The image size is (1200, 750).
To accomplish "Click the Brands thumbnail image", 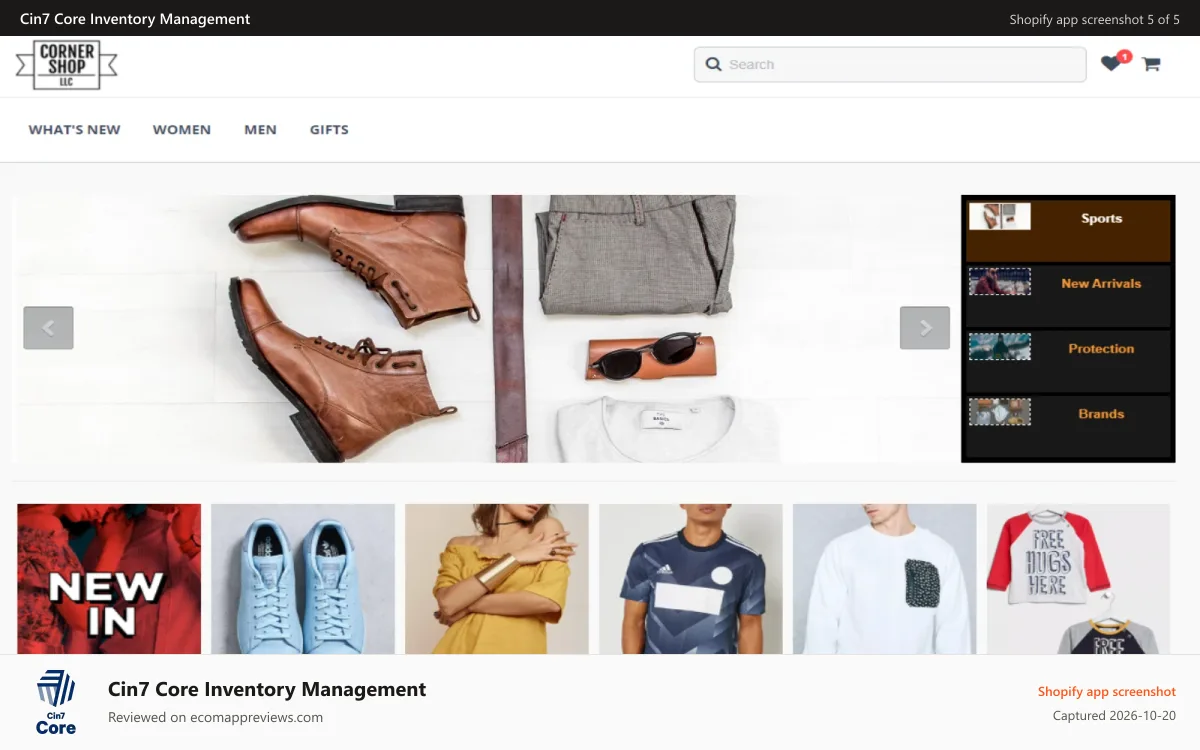I will [x=1000, y=411].
